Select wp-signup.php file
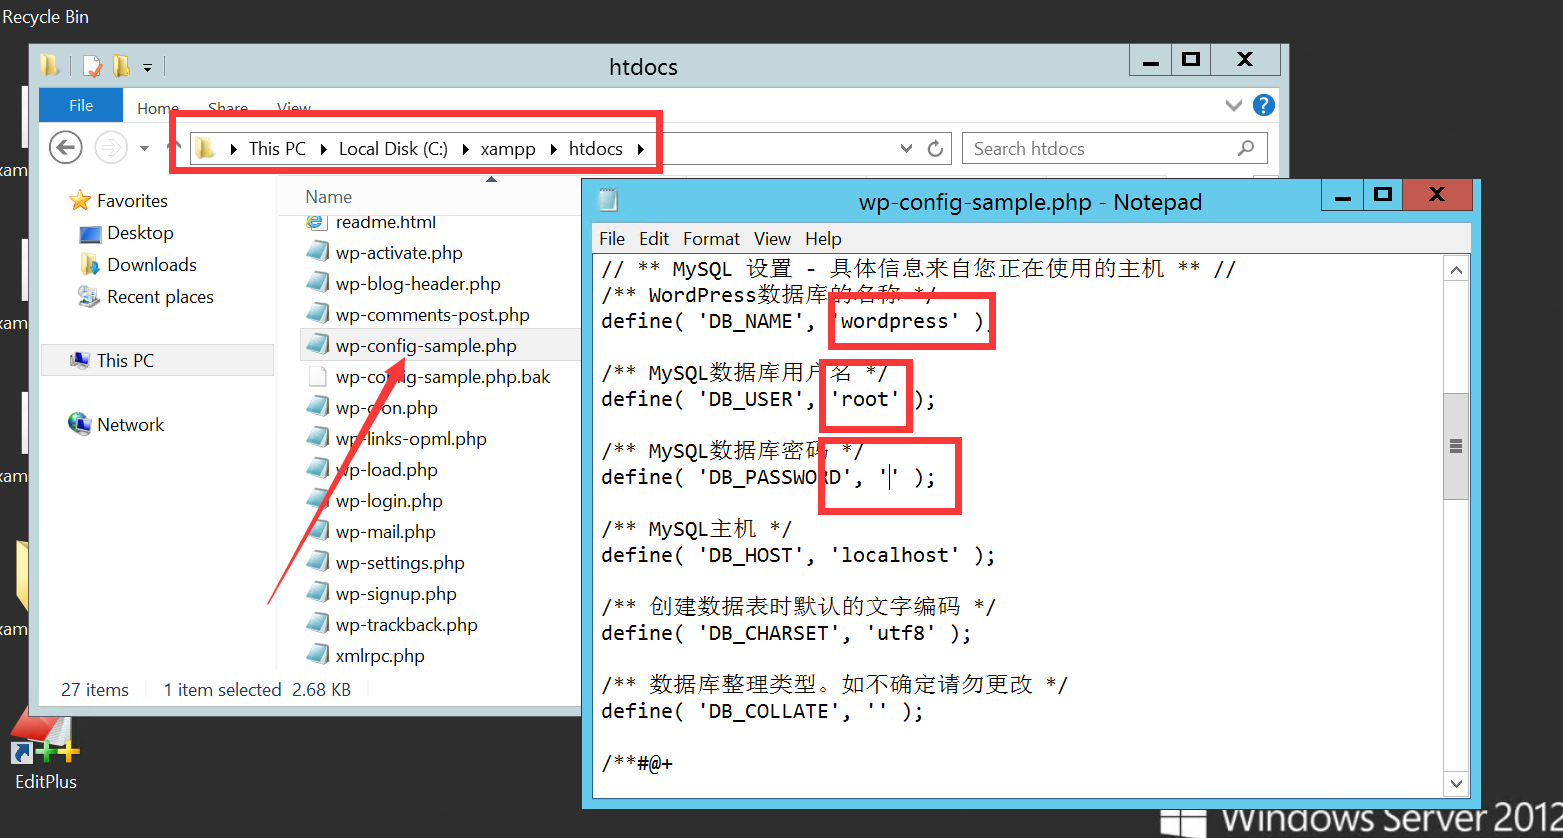 click(396, 594)
